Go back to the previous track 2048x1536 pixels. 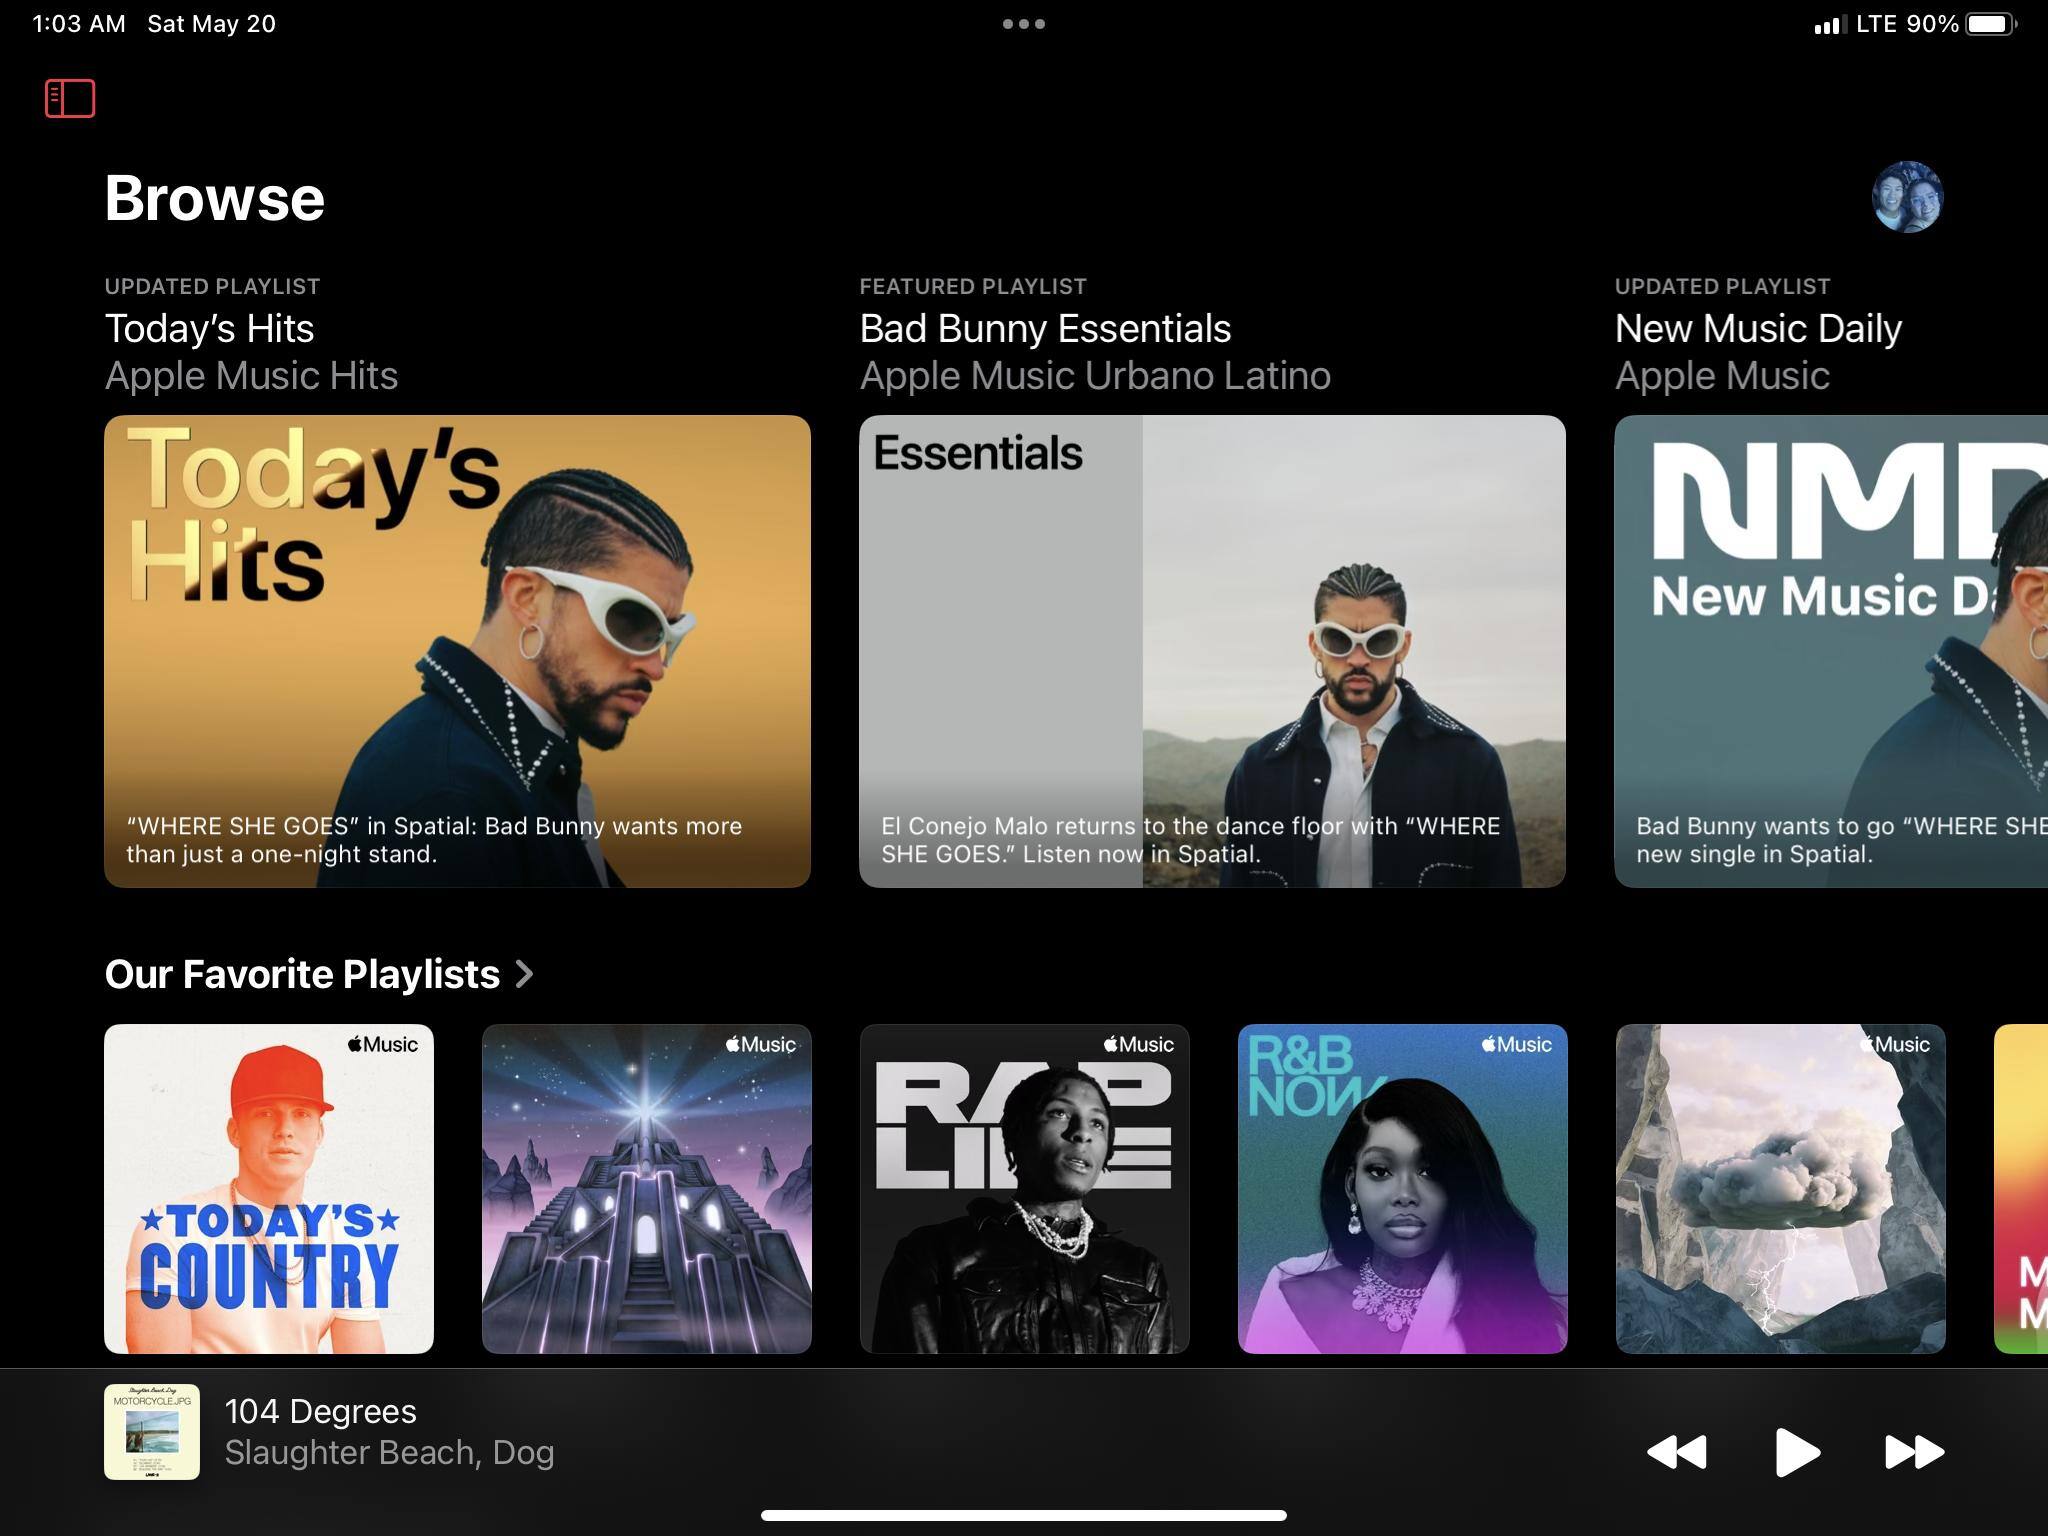coord(1677,1451)
